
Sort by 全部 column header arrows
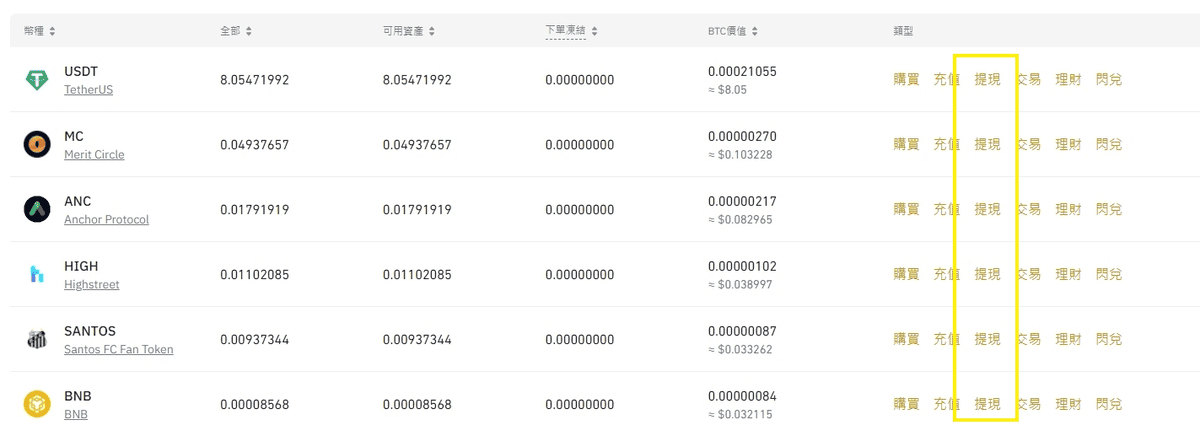pyautogui.click(x=249, y=31)
